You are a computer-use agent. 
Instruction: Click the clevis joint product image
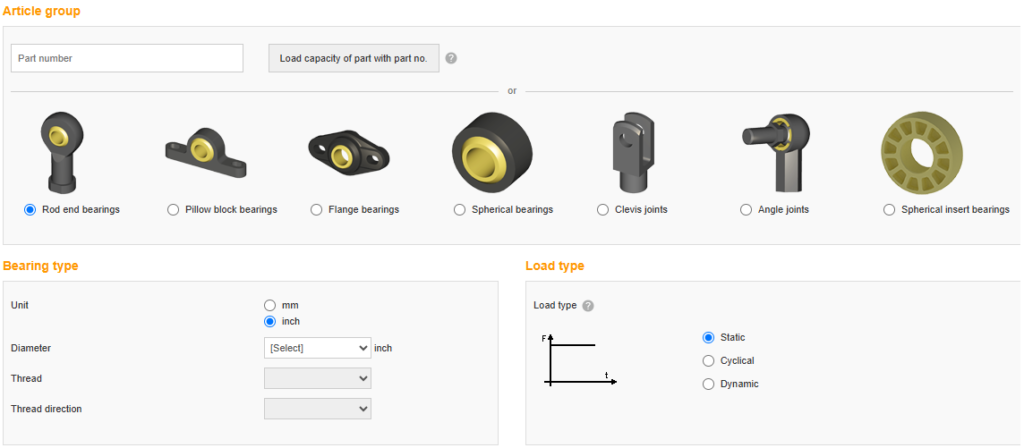(633, 153)
